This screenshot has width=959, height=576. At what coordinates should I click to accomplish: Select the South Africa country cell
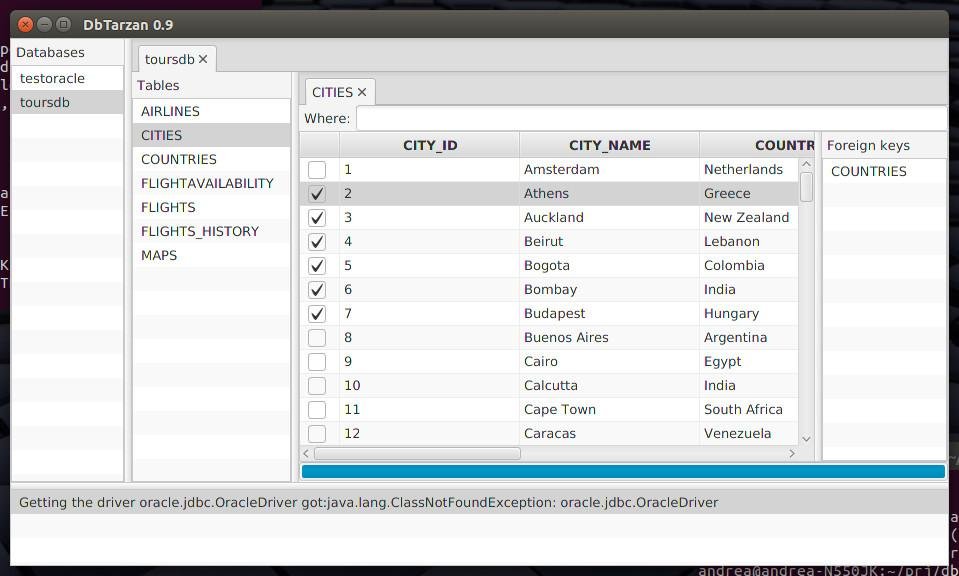click(x=749, y=410)
